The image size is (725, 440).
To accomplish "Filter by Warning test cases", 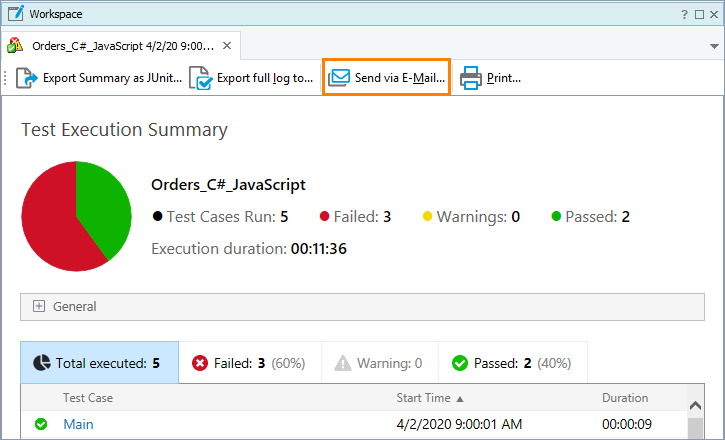I will click(378, 363).
